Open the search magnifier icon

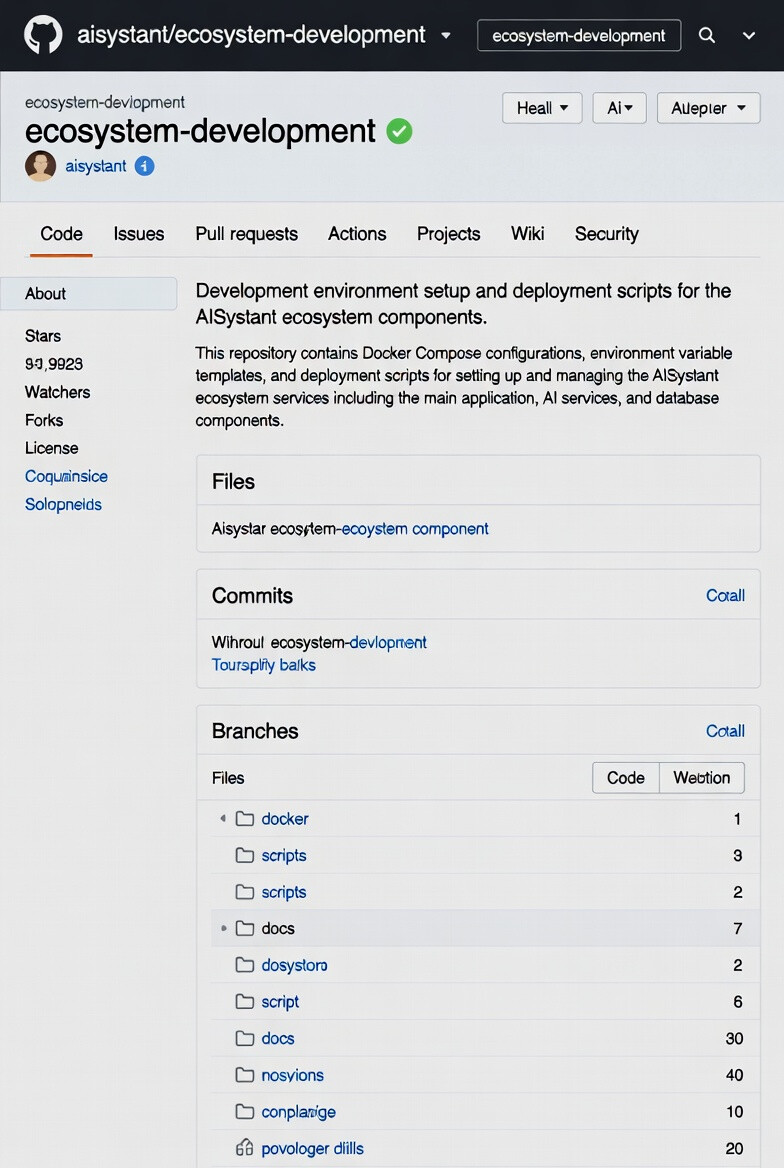(x=707, y=35)
